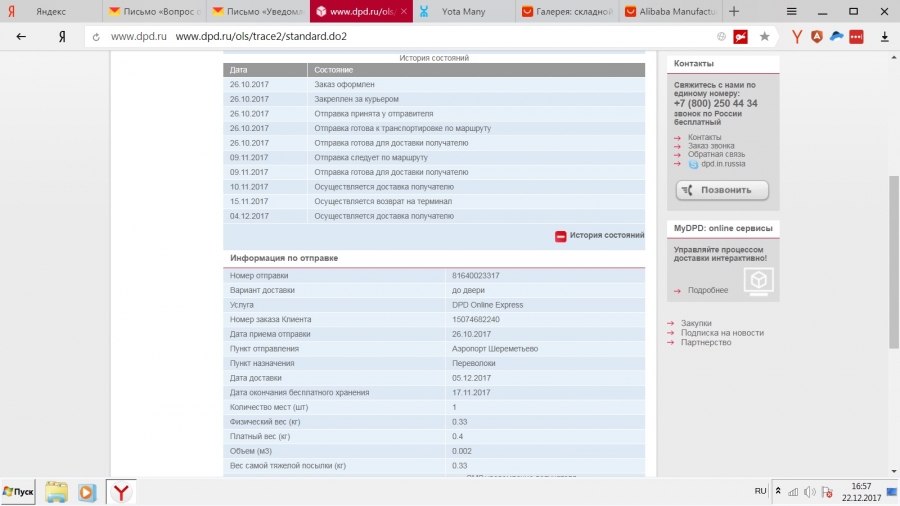This screenshot has width=900, height=506.
Task: Select the 'Закреплен за курьером' status text
Action: click(356, 99)
